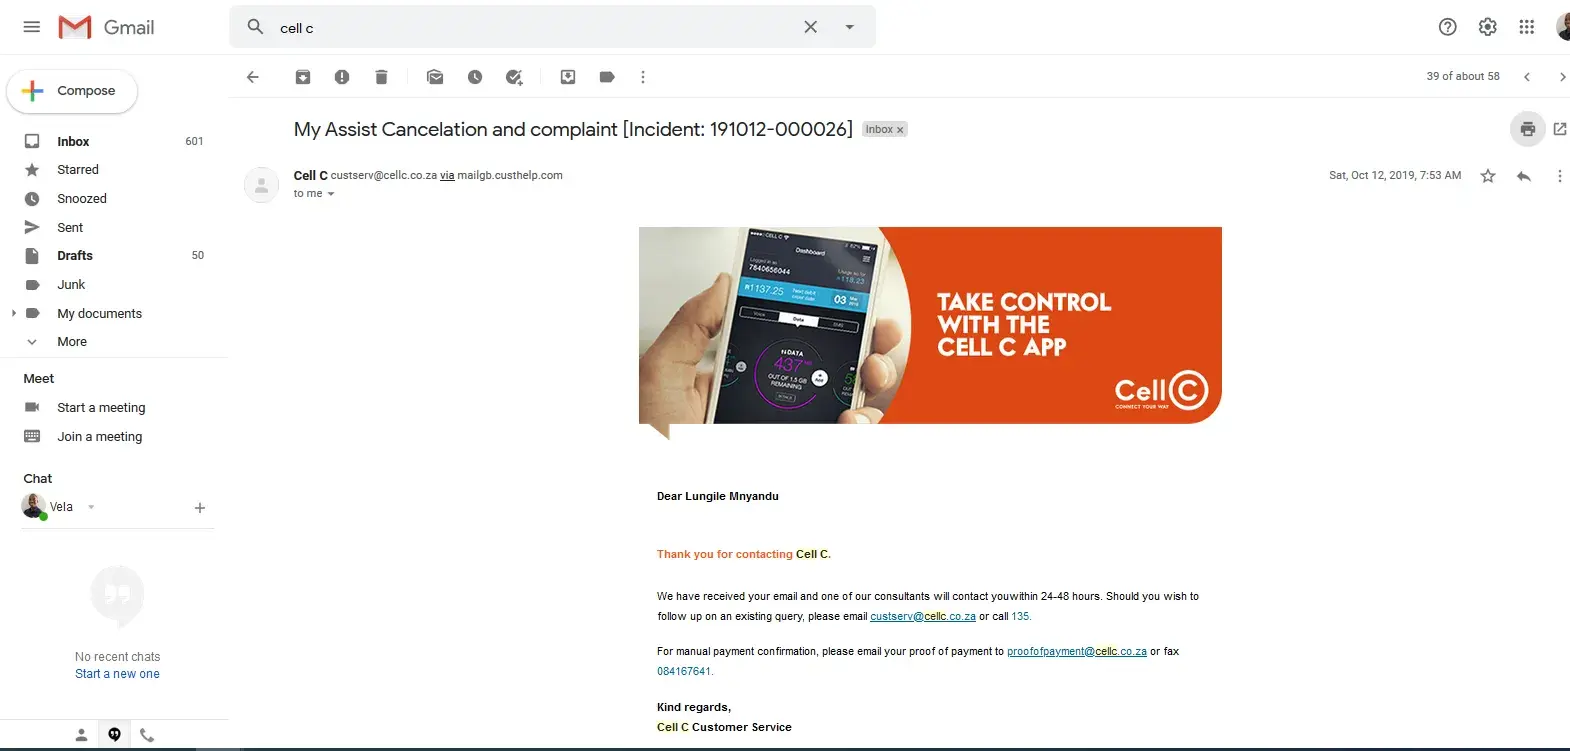Click the proofofpayment@cellc.co.za link

[x=1077, y=652]
